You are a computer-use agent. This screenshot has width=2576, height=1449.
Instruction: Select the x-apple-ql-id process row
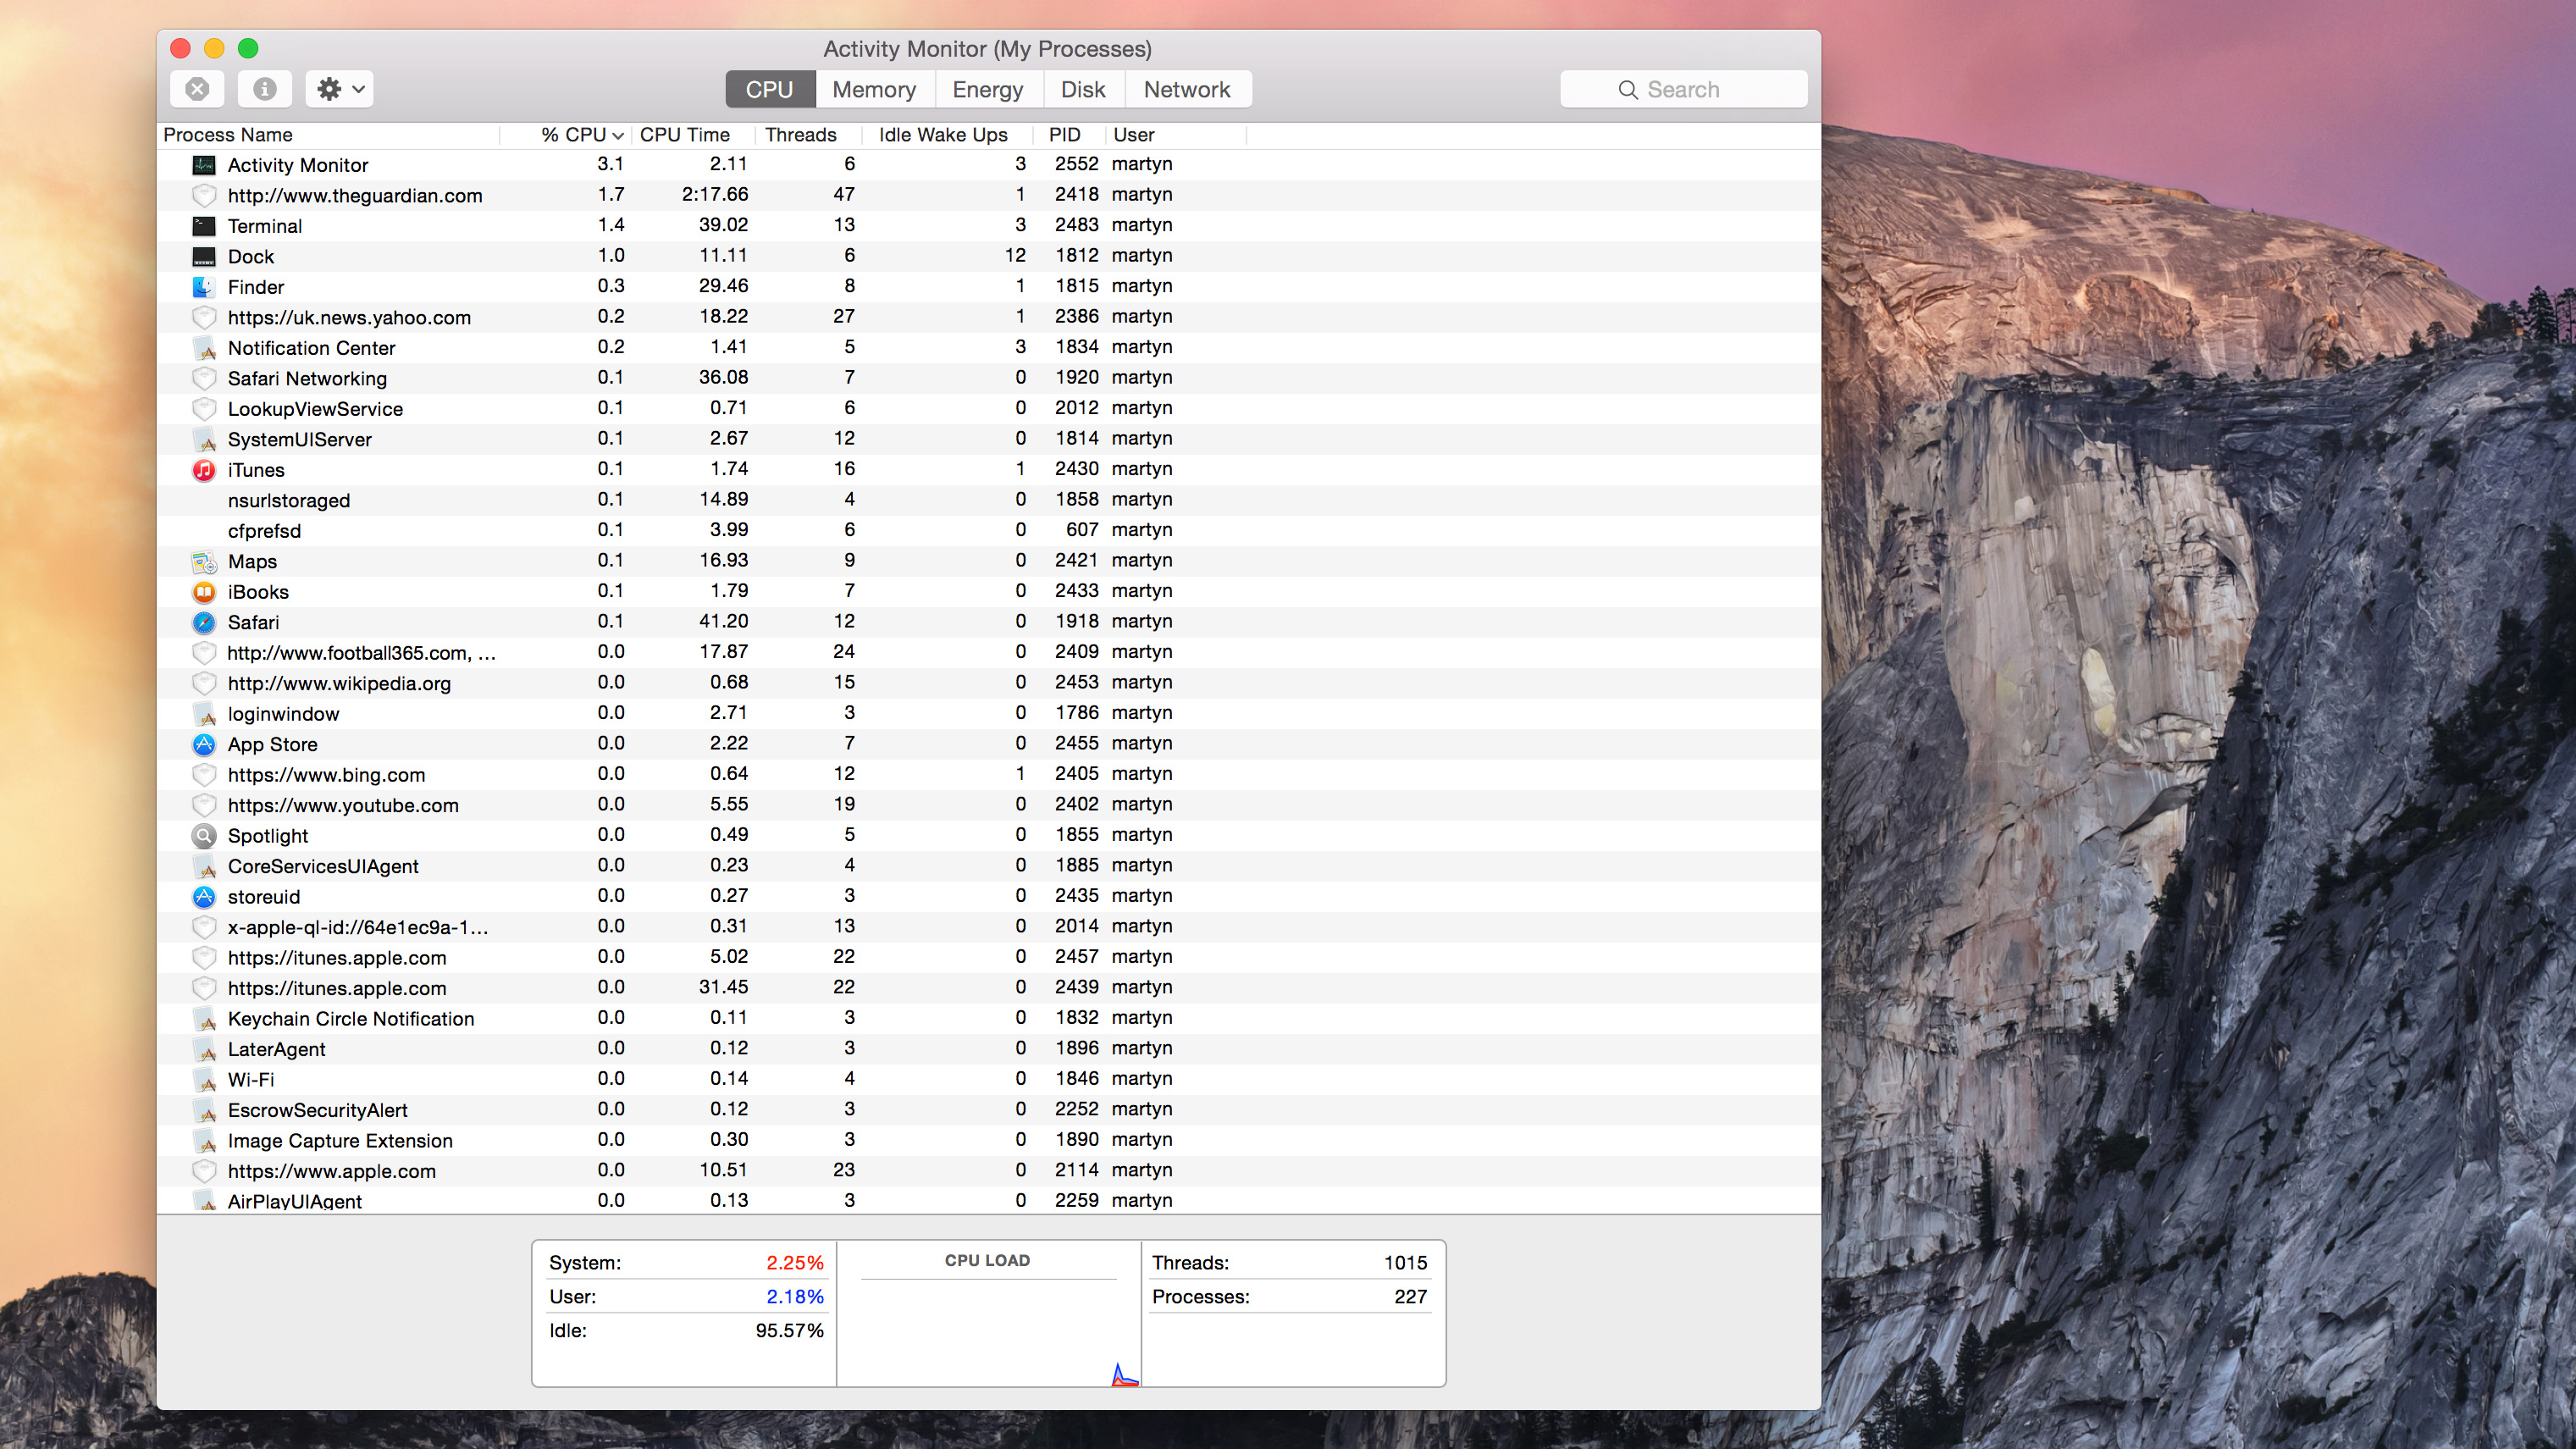pyautogui.click(x=988, y=927)
